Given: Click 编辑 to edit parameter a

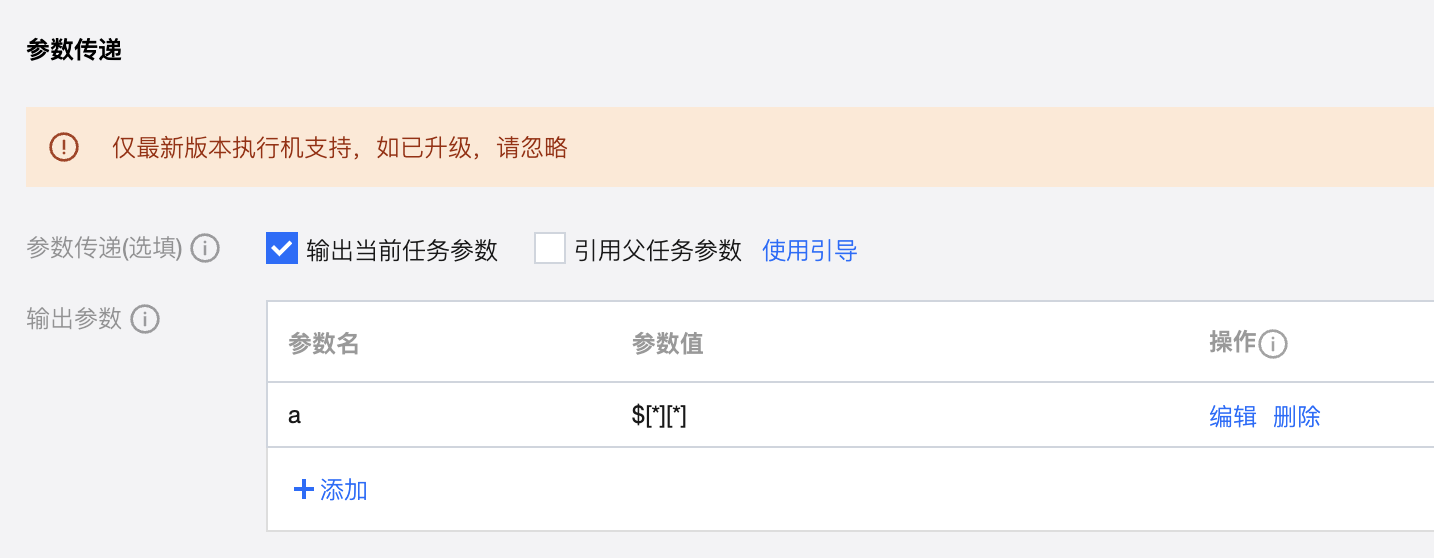Looking at the screenshot, I should point(1232,416).
